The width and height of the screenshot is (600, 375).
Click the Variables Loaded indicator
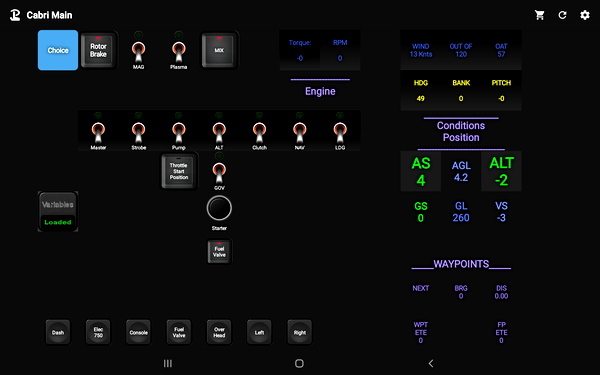pos(58,212)
